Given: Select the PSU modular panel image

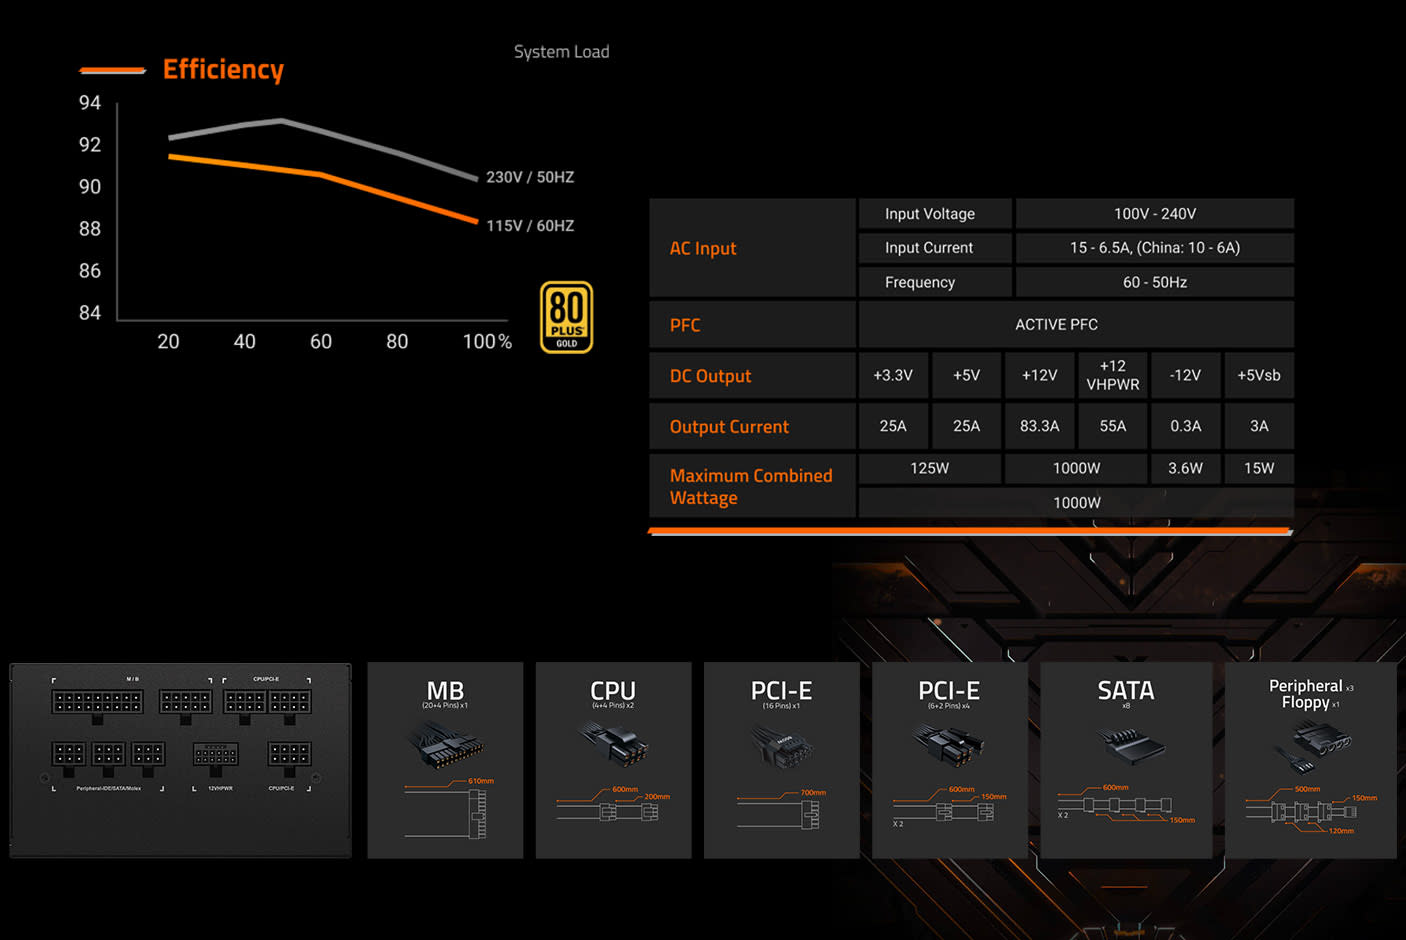Looking at the screenshot, I should tap(181, 760).
